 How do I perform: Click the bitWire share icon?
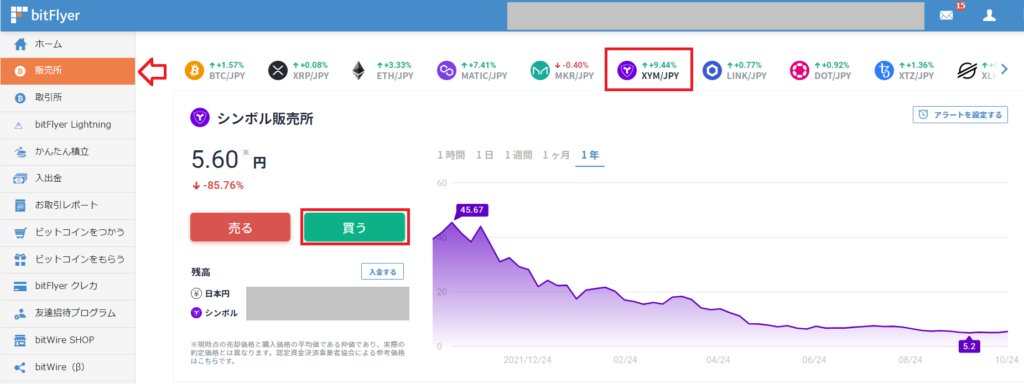click(20, 367)
